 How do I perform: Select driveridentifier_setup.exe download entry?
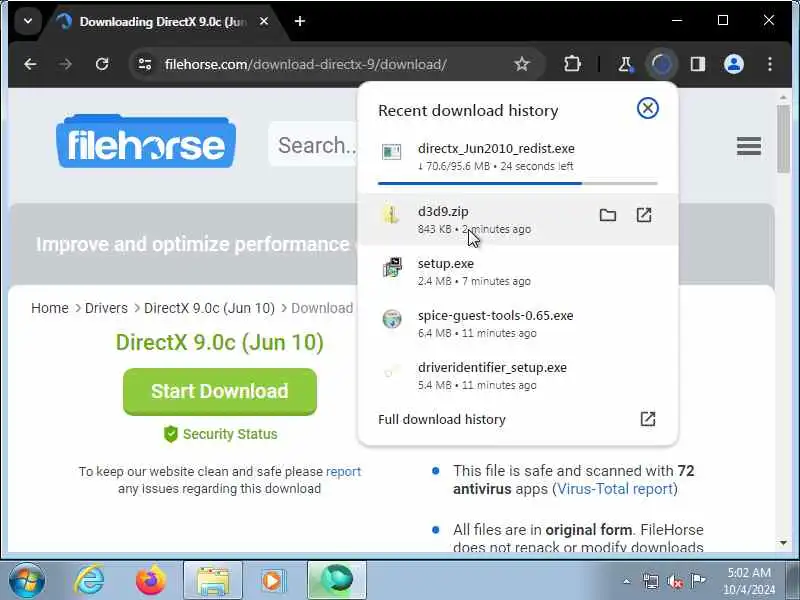(x=518, y=376)
